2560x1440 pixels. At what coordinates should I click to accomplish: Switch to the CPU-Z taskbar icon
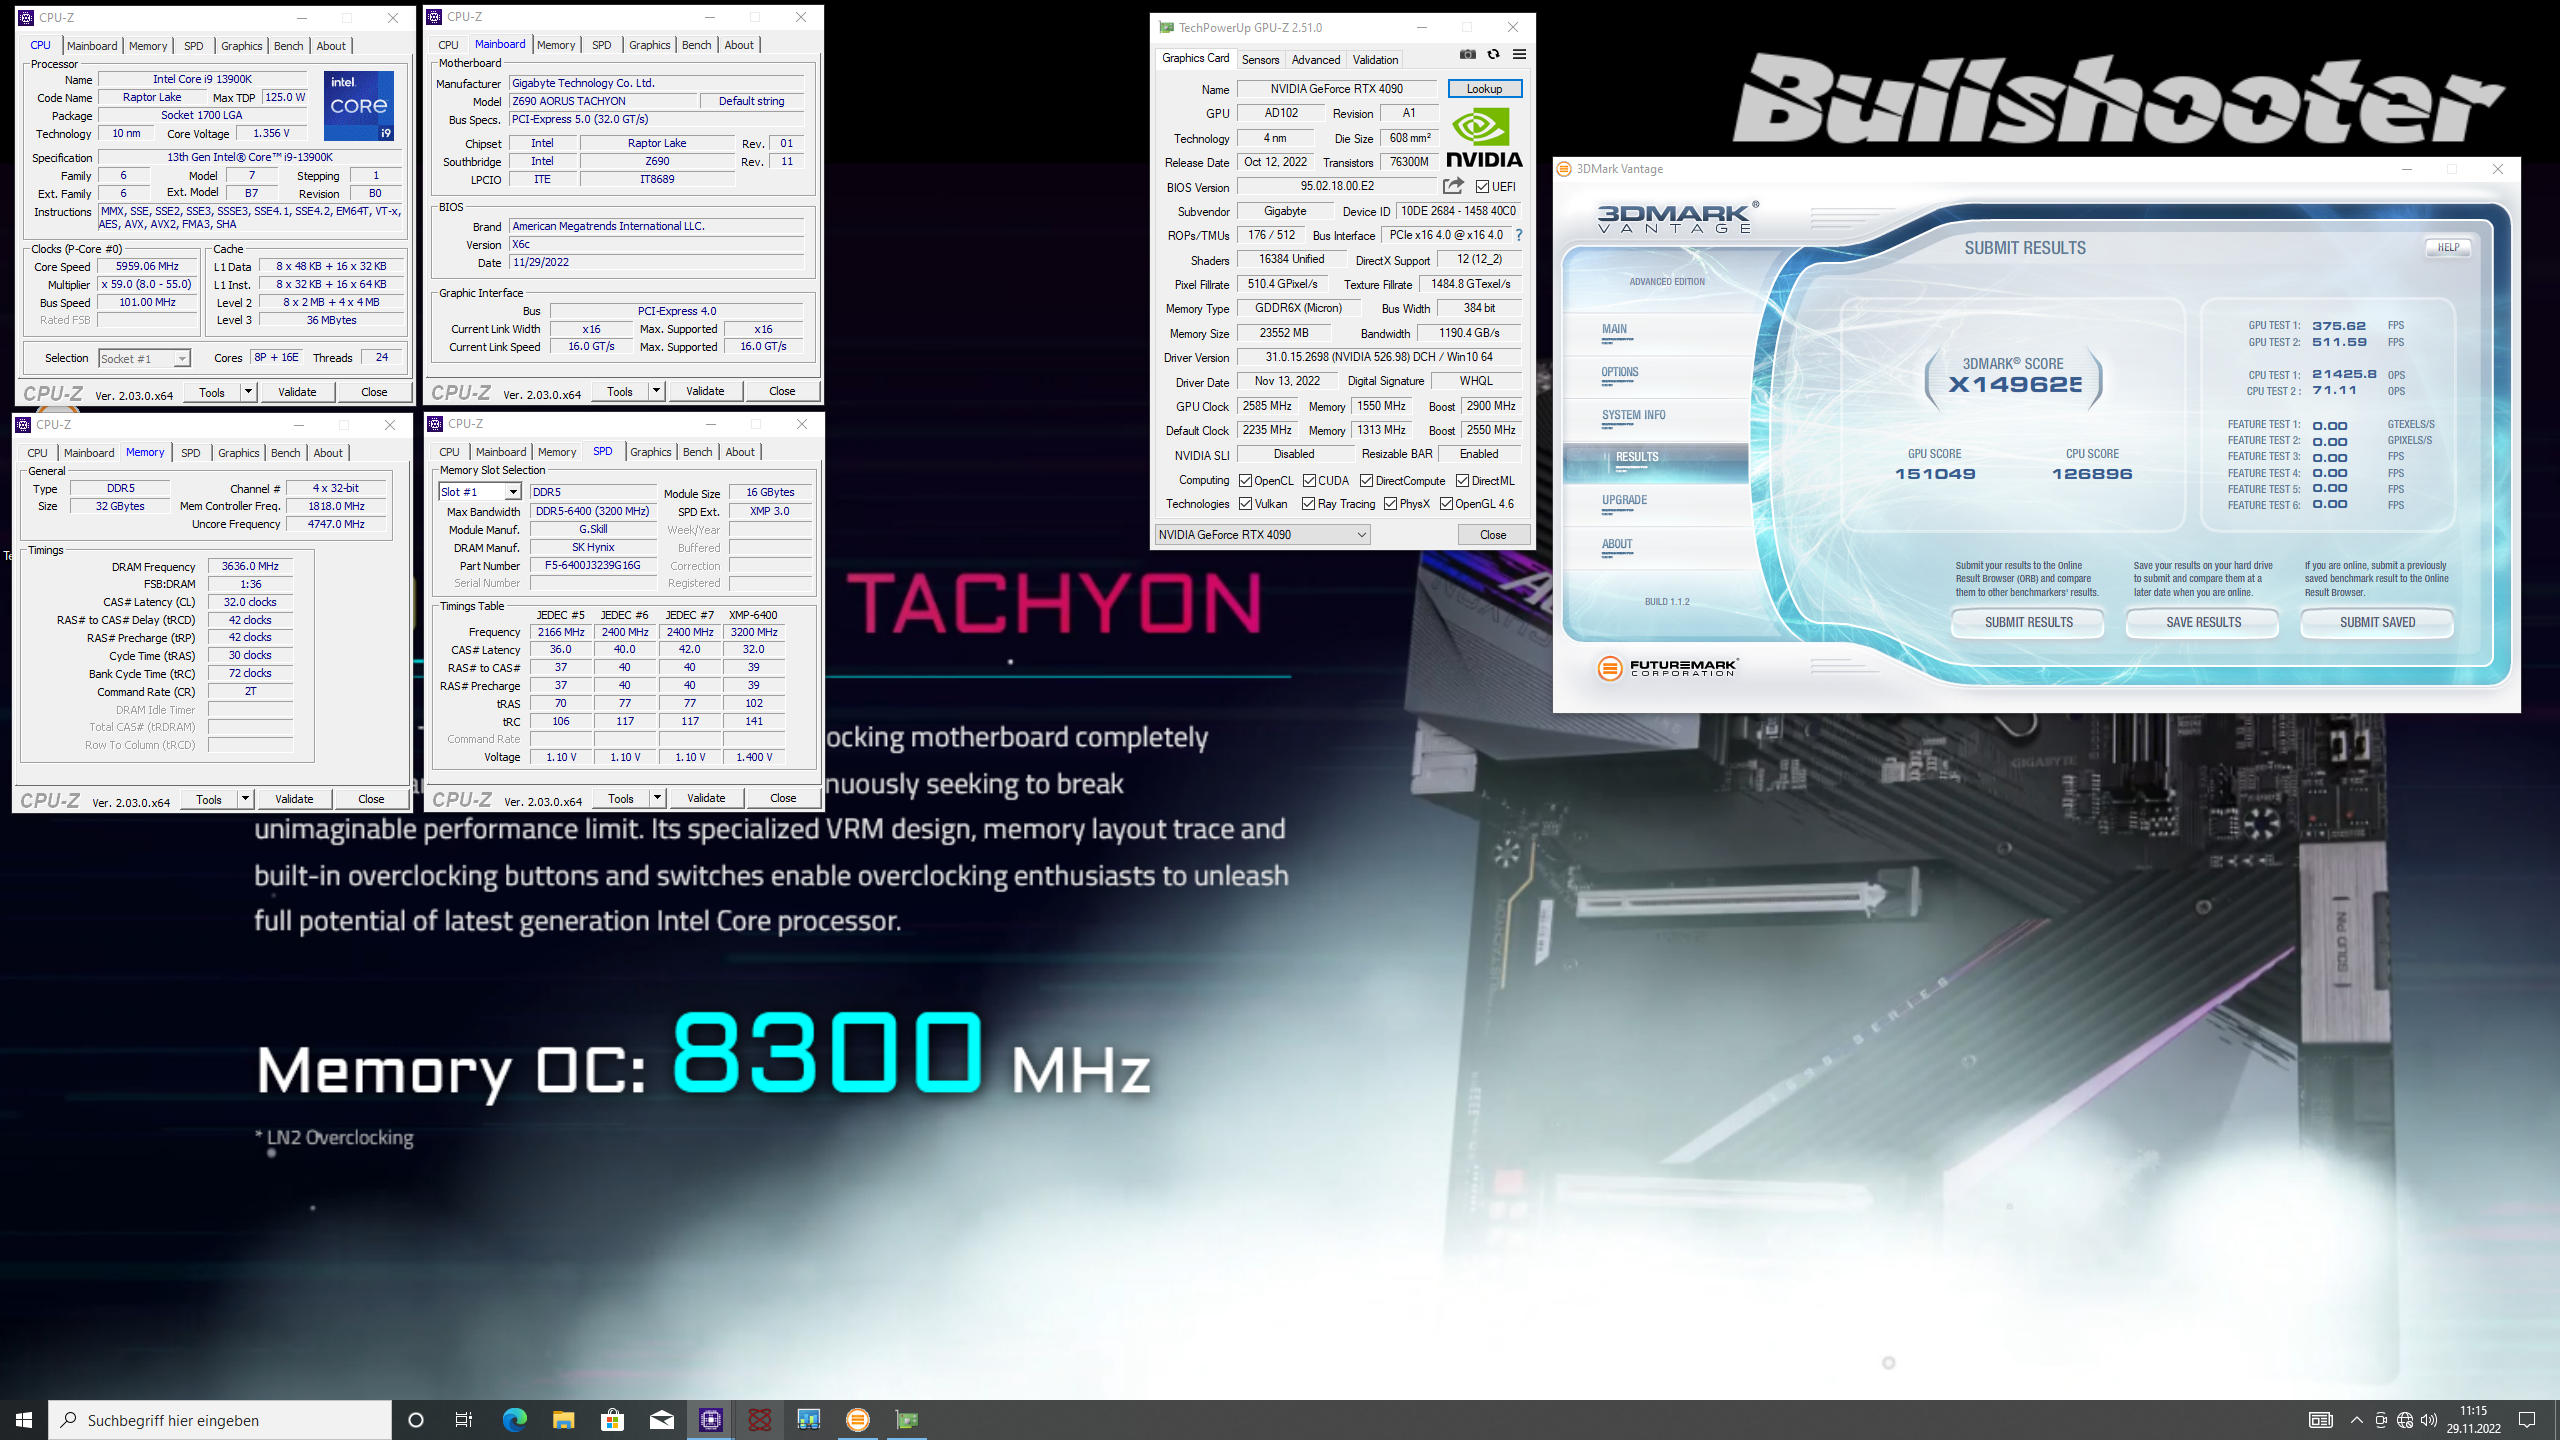click(x=710, y=1419)
